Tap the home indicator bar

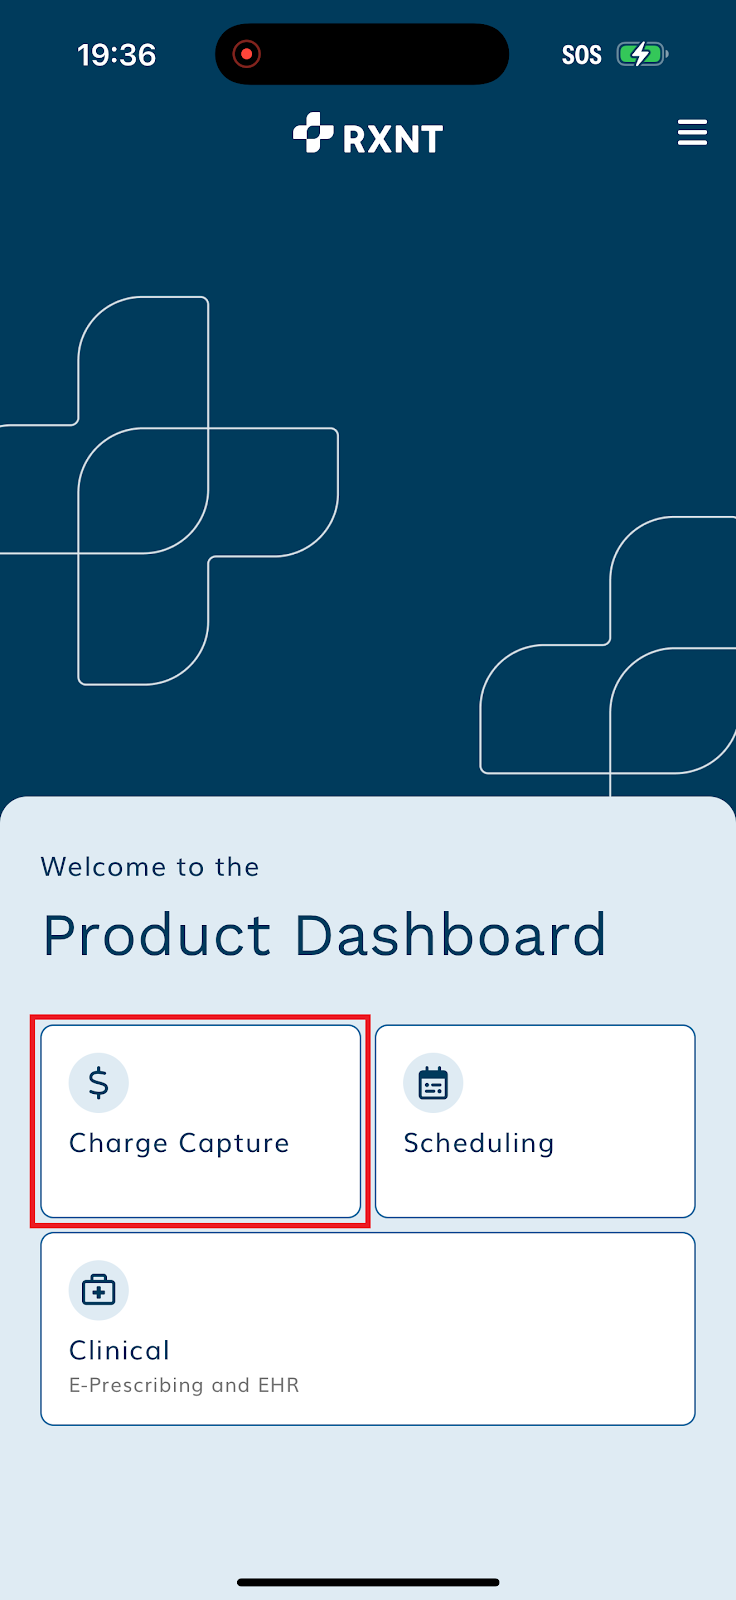(x=368, y=1582)
